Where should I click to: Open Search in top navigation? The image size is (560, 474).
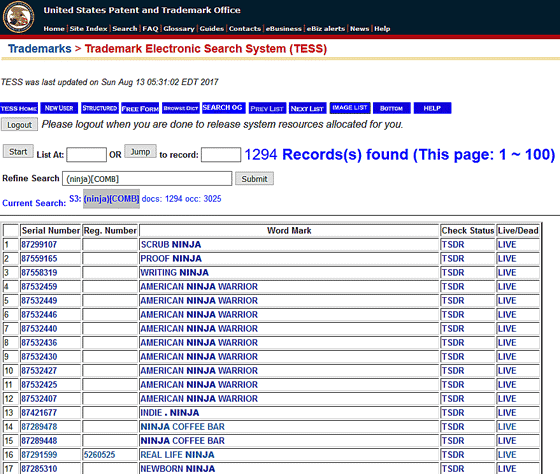tap(125, 29)
